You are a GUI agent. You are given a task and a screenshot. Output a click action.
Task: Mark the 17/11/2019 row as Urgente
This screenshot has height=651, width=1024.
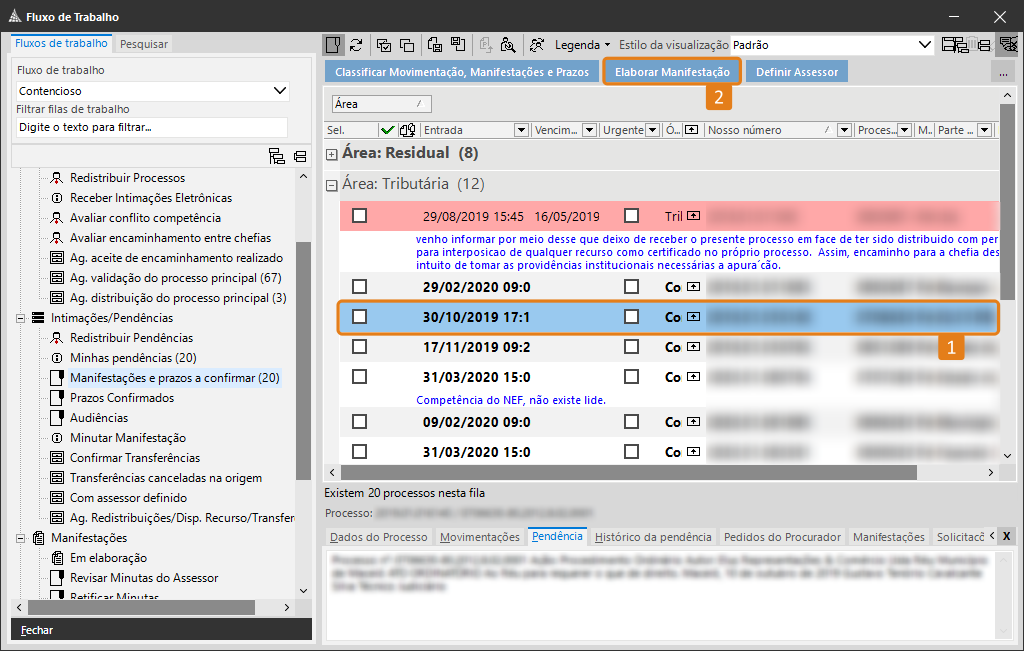click(x=631, y=347)
